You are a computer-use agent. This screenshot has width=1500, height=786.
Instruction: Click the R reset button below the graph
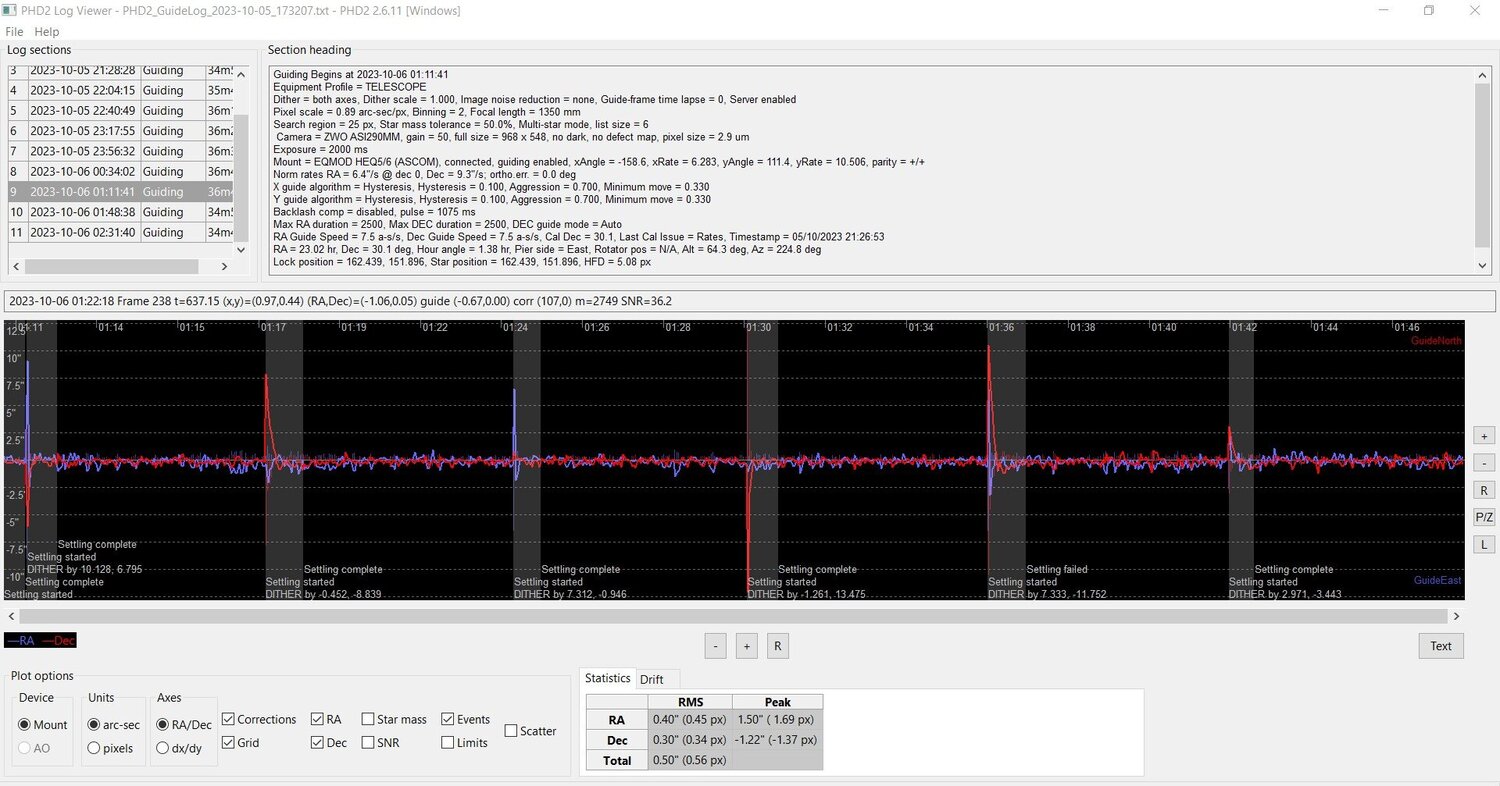[778, 646]
